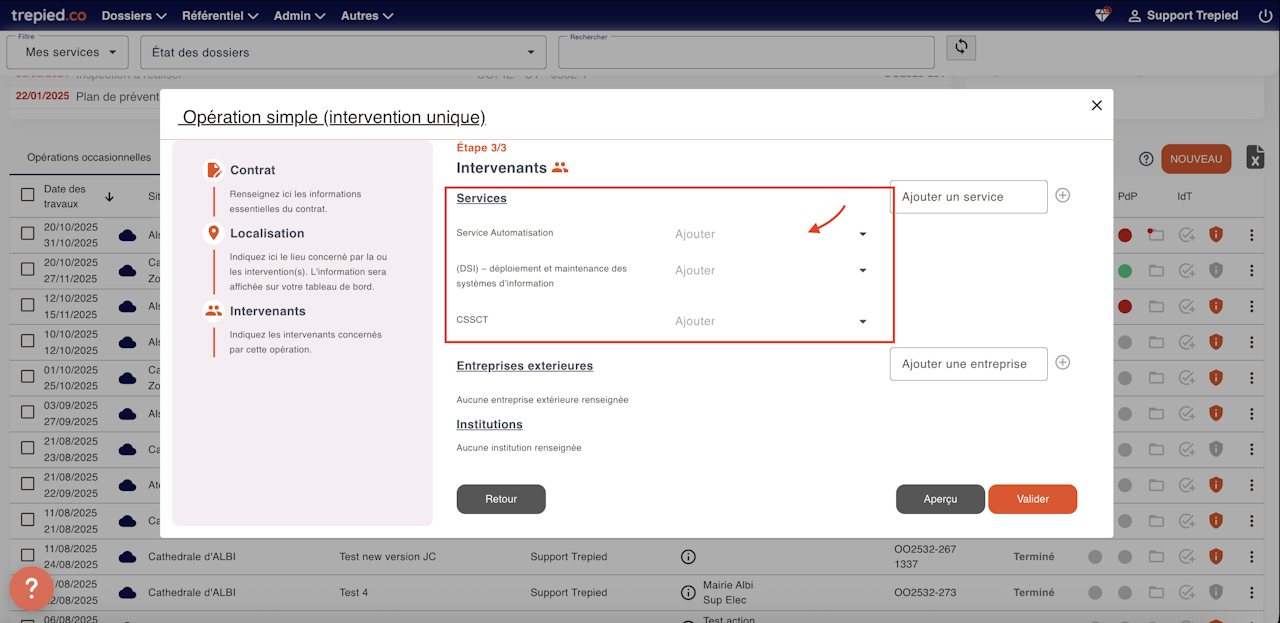
Task: Click the info icon in Test new version JC row
Action: coord(688,557)
